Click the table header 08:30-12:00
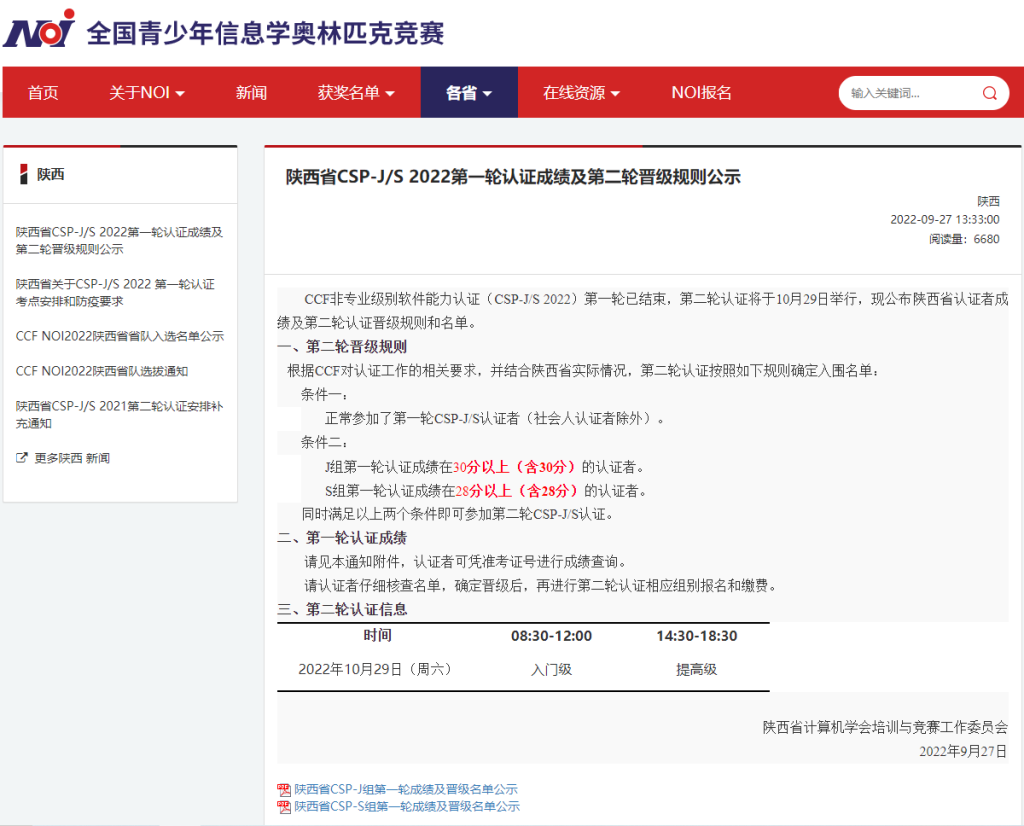1024x826 pixels. 551,636
